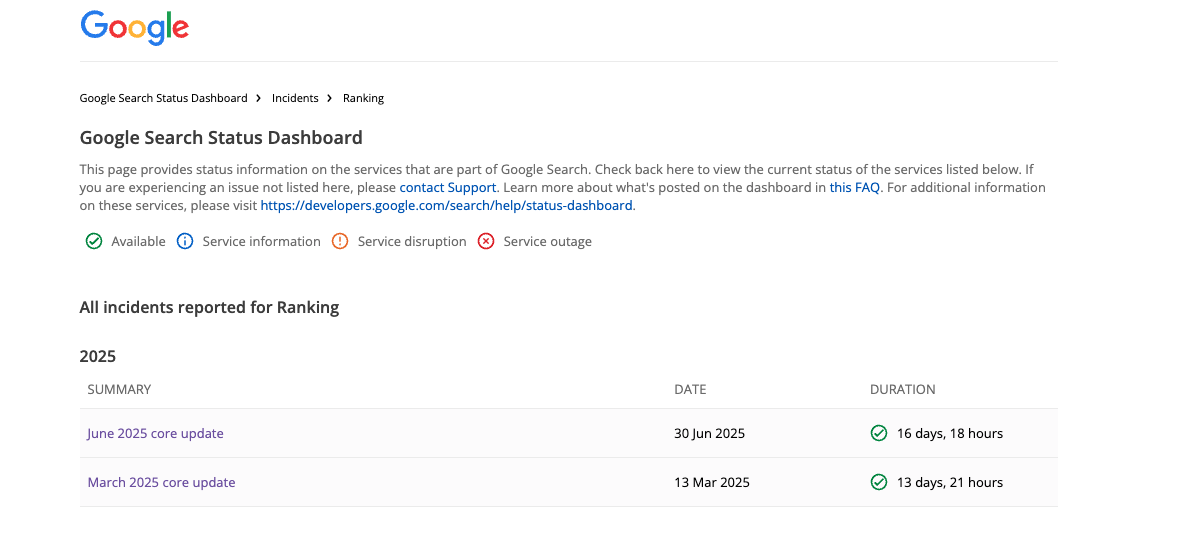Click the Available legend label
Image resolution: width=1192 pixels, height=545 pixels.
(138, 242)
